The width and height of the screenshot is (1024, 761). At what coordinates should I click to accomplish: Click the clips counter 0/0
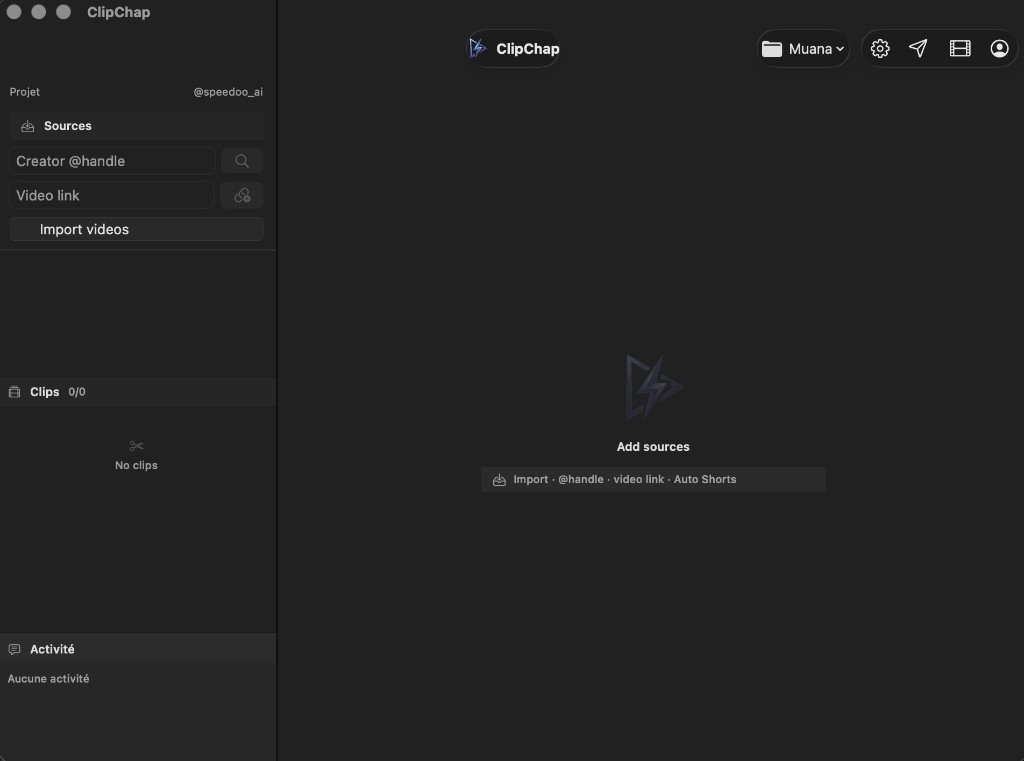(77, 392)
